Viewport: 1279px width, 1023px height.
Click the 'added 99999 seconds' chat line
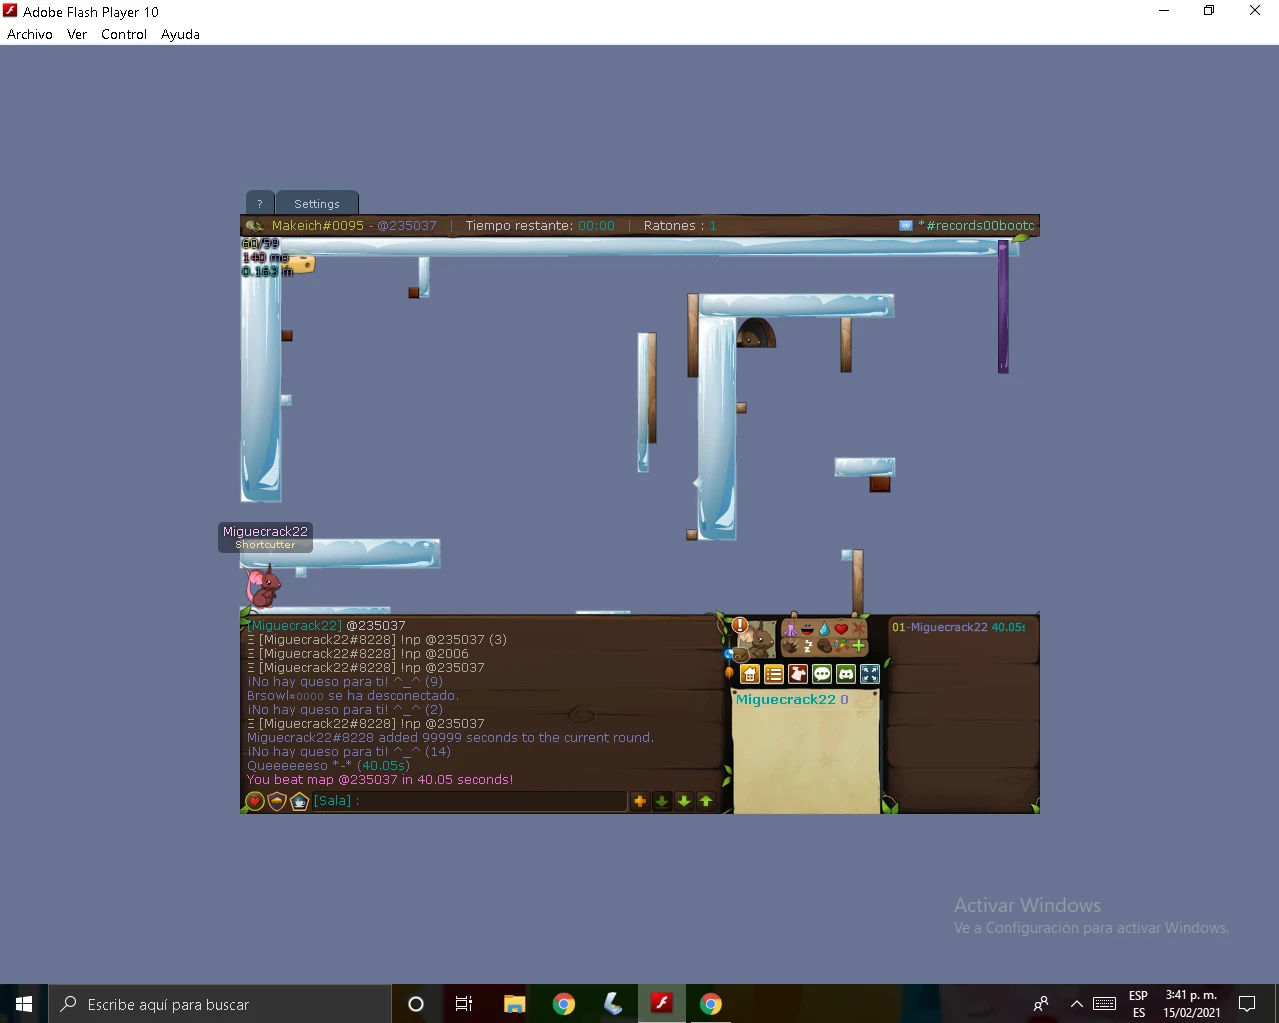pyautogui.click(x=450, y=738)
